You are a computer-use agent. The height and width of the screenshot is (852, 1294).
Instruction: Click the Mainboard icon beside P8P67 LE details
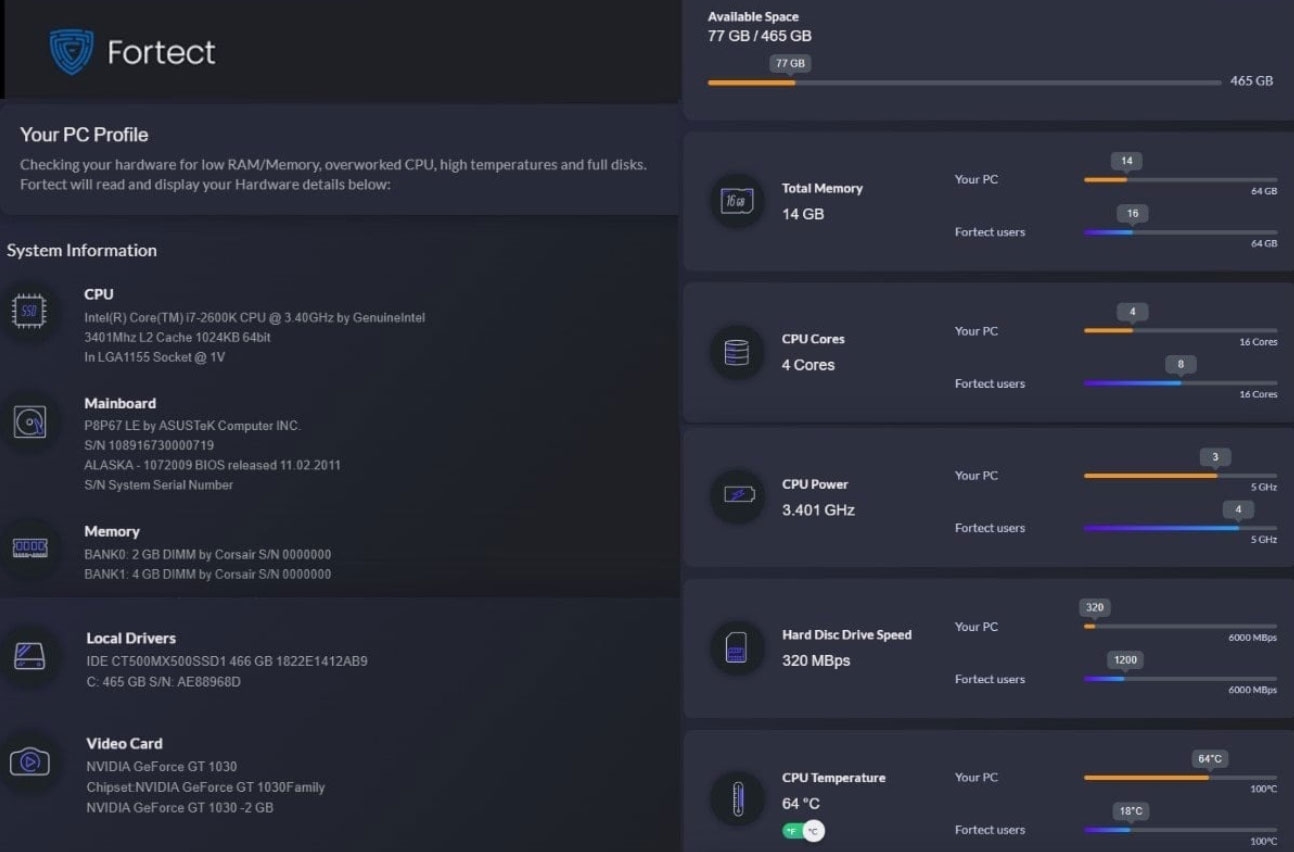(x=30, y=423)
